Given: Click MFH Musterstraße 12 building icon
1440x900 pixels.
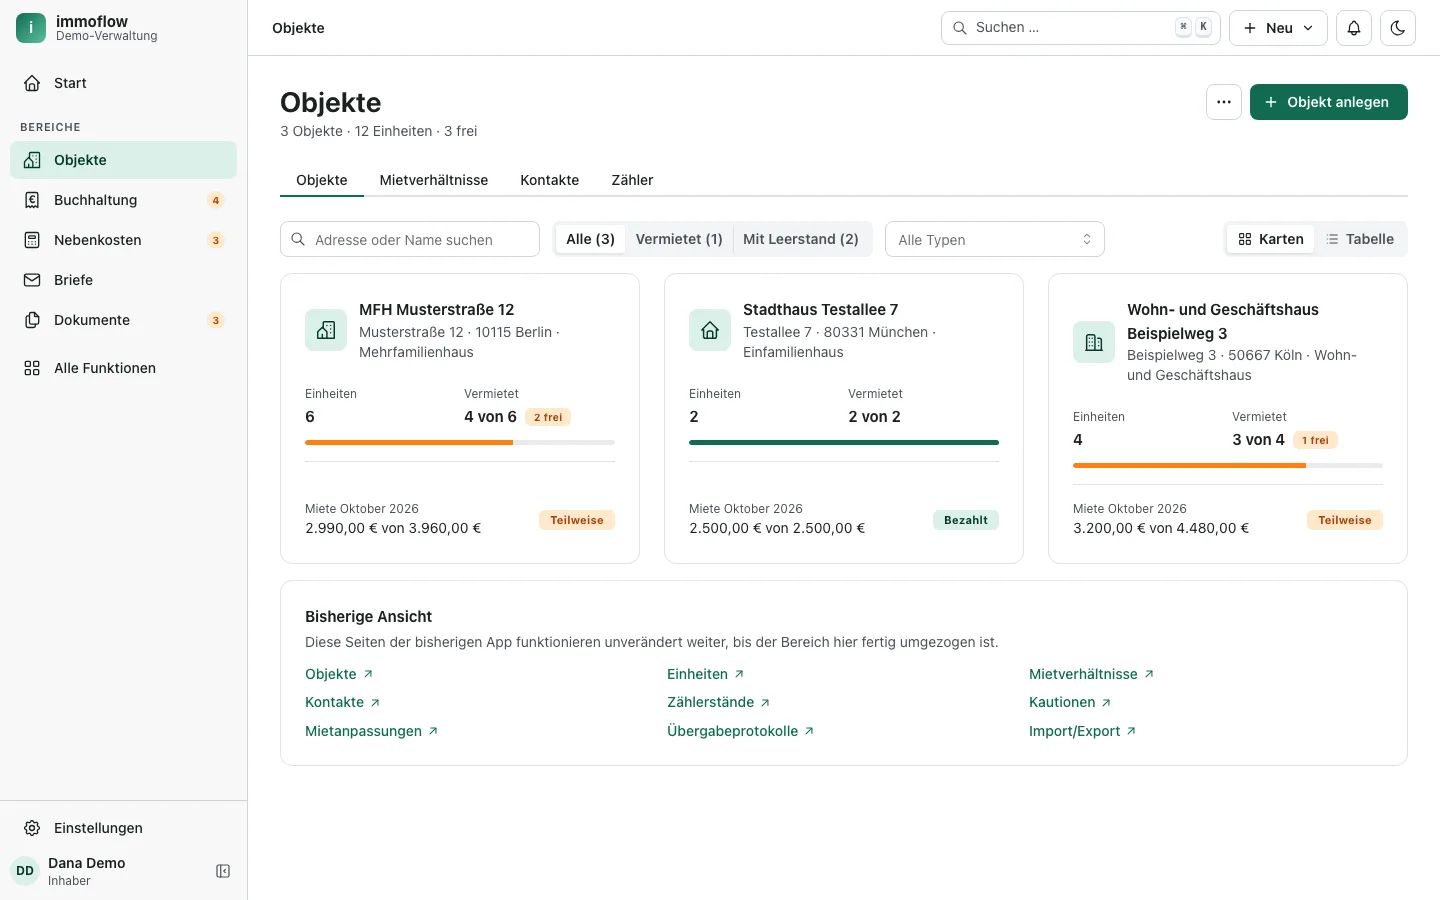Looking at the screenshot, I should 326,330.
